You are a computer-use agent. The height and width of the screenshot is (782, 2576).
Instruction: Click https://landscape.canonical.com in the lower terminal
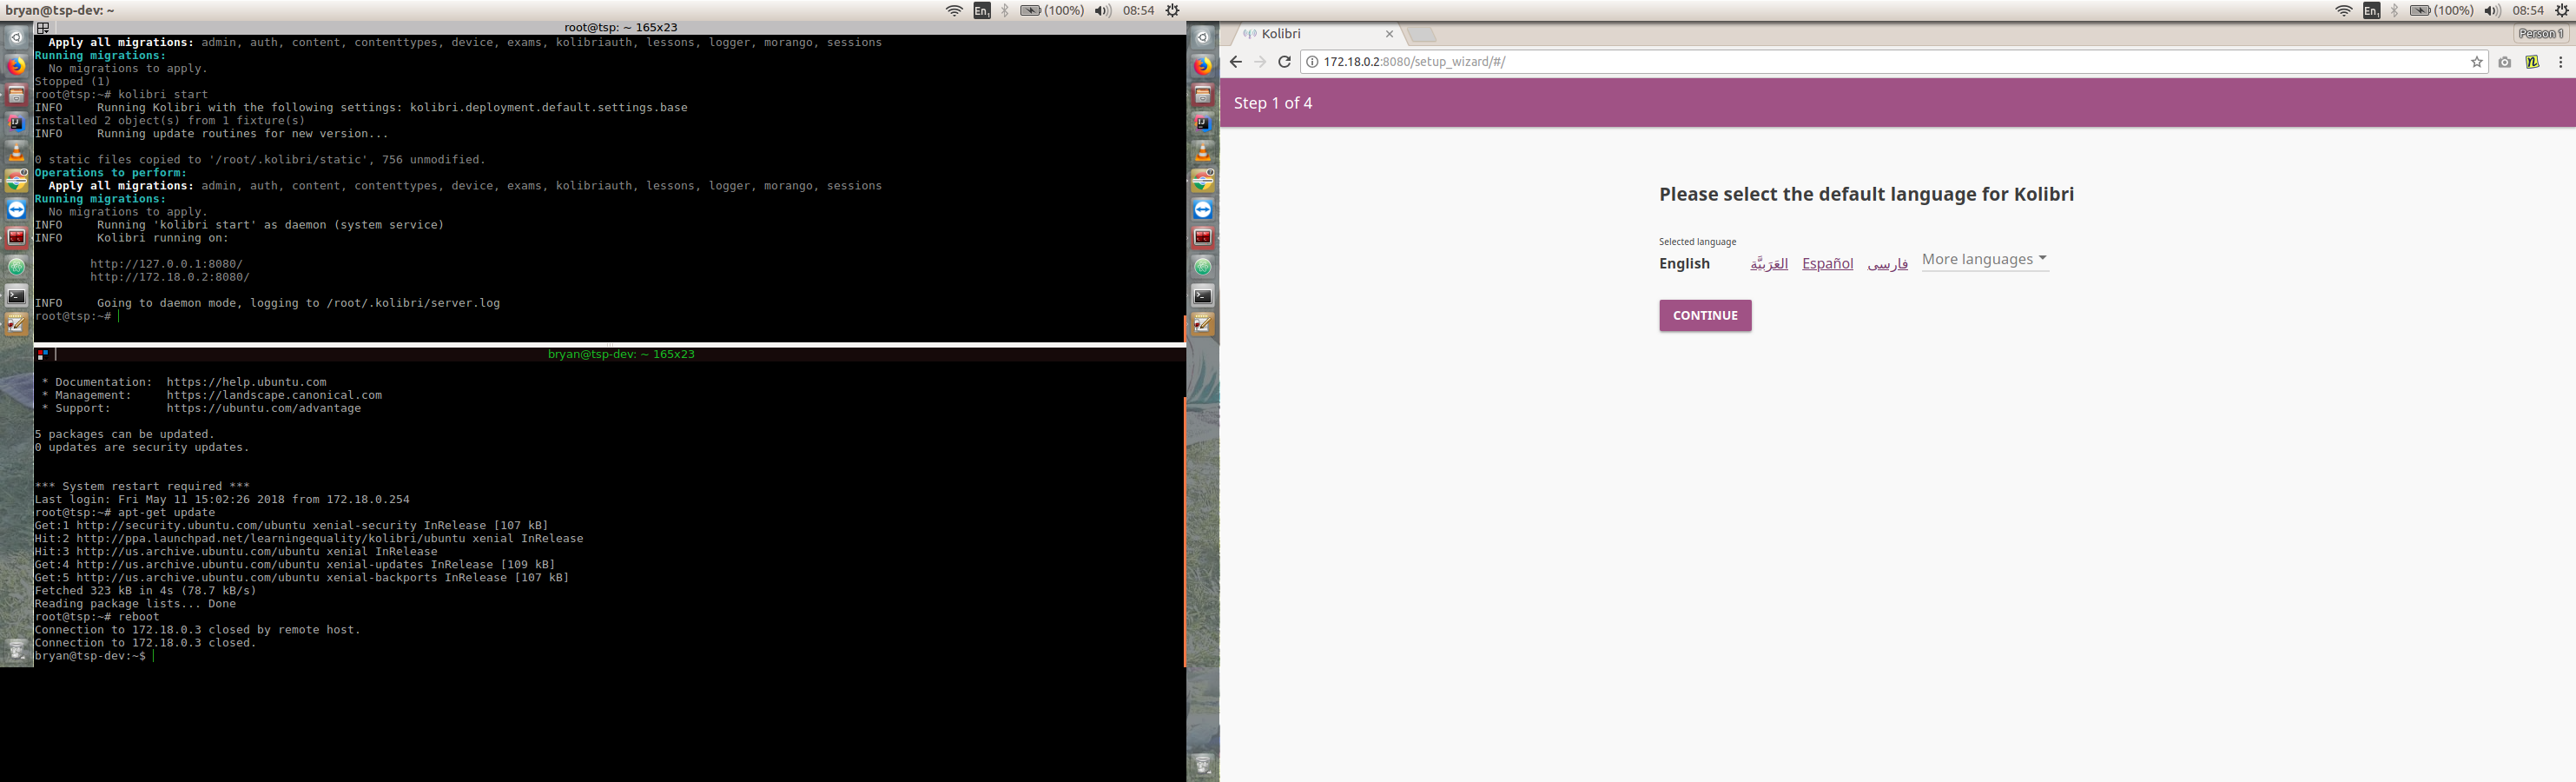[x=274, y=395]
